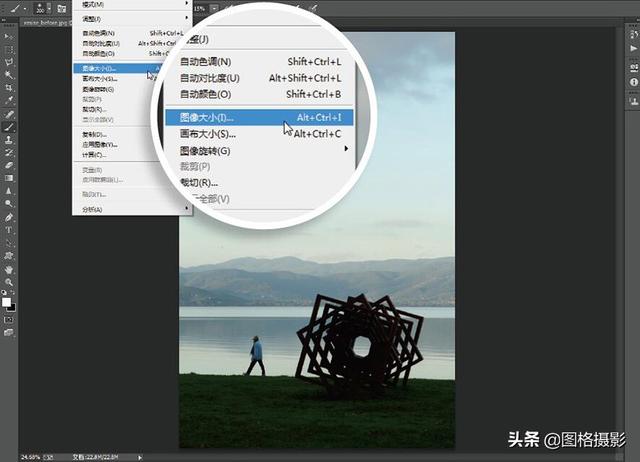Change screen mode button in toolbox
640x462 pixels.
tap(9, 333)
